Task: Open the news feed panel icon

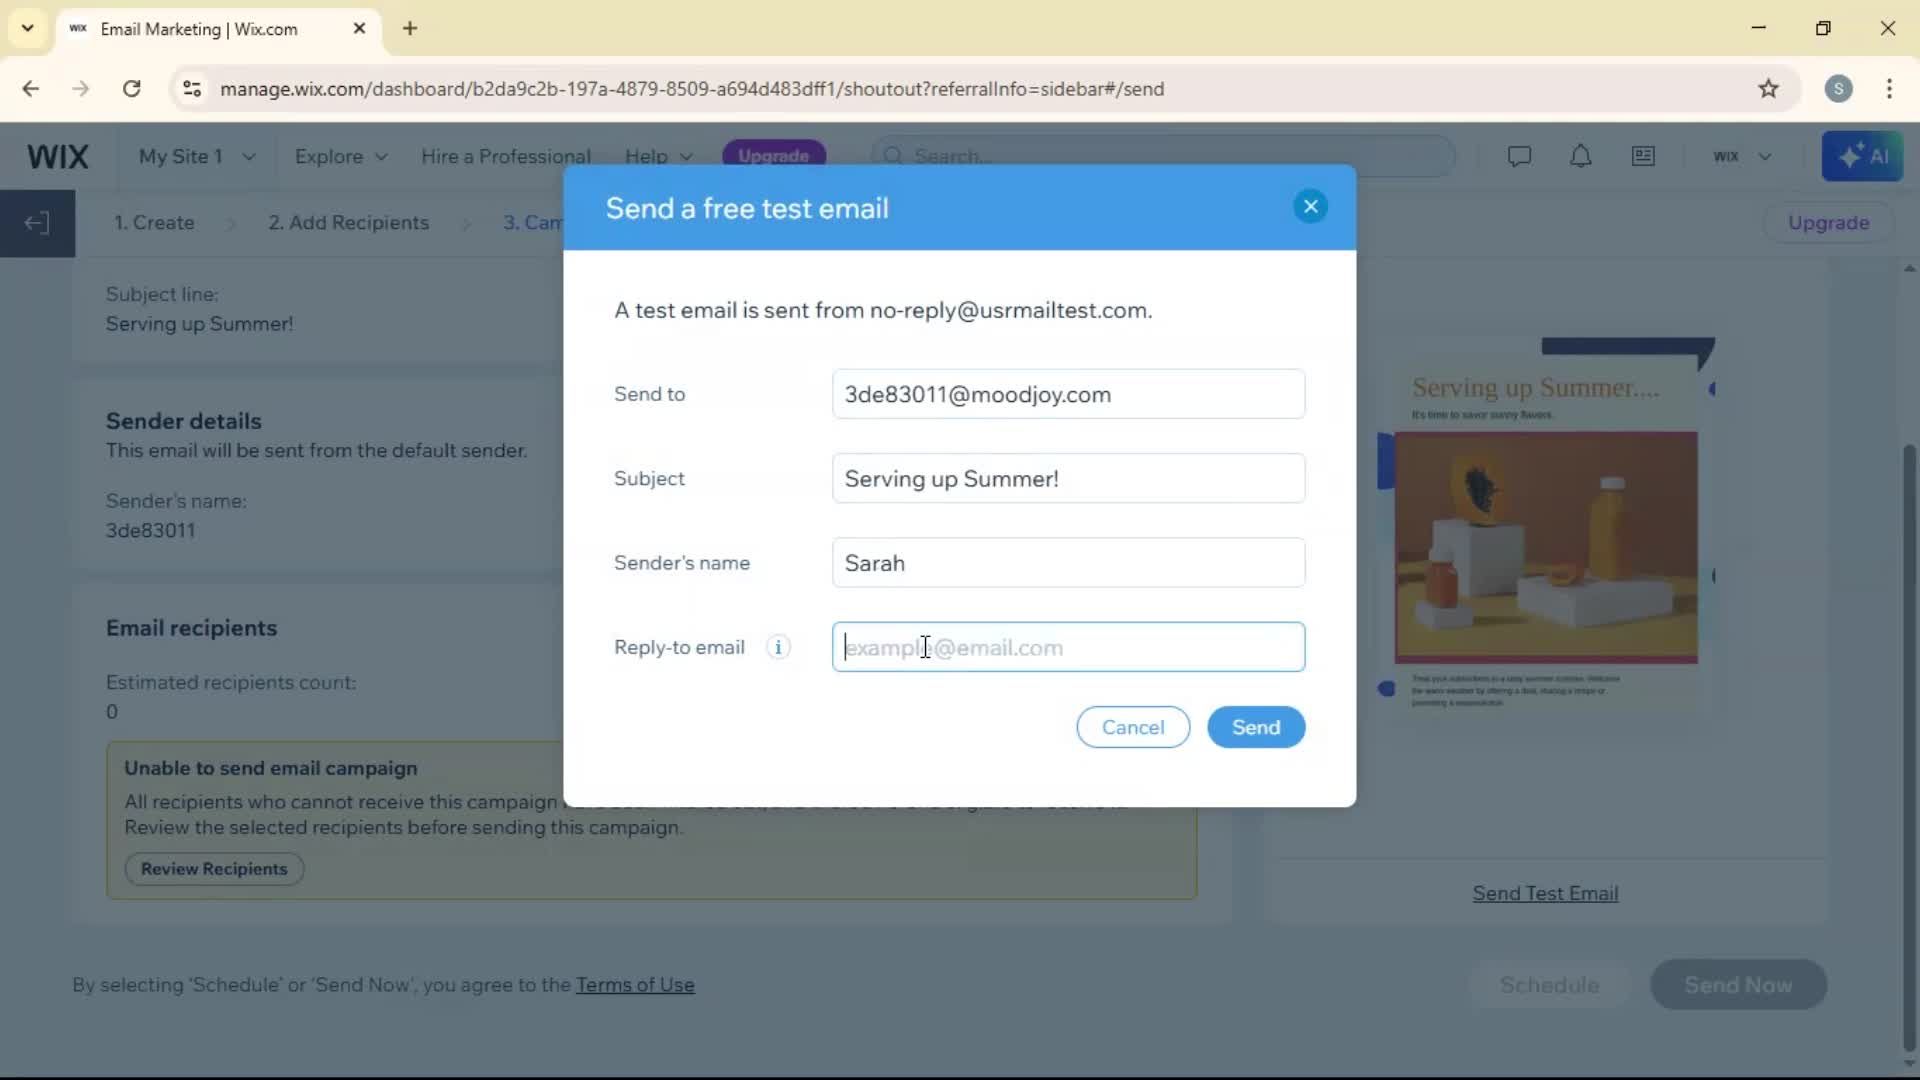Action: 1643,156
